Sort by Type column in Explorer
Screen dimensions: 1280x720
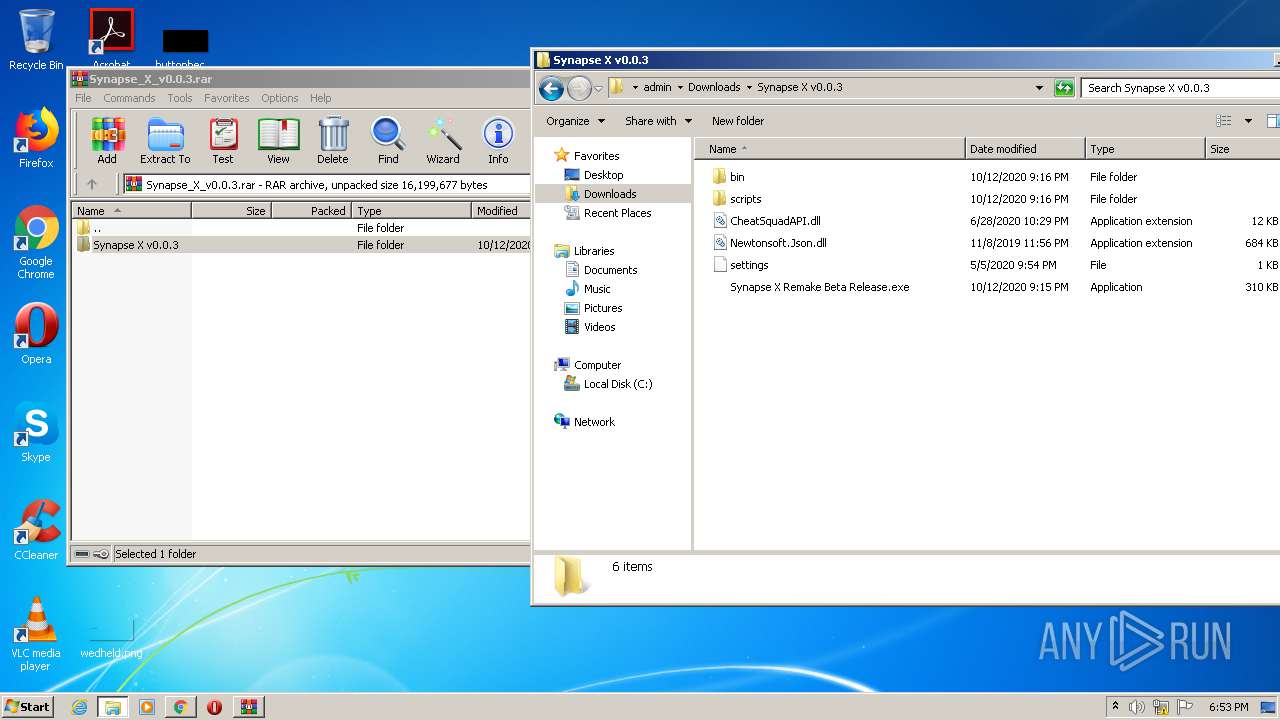(x=1145, y=149)
